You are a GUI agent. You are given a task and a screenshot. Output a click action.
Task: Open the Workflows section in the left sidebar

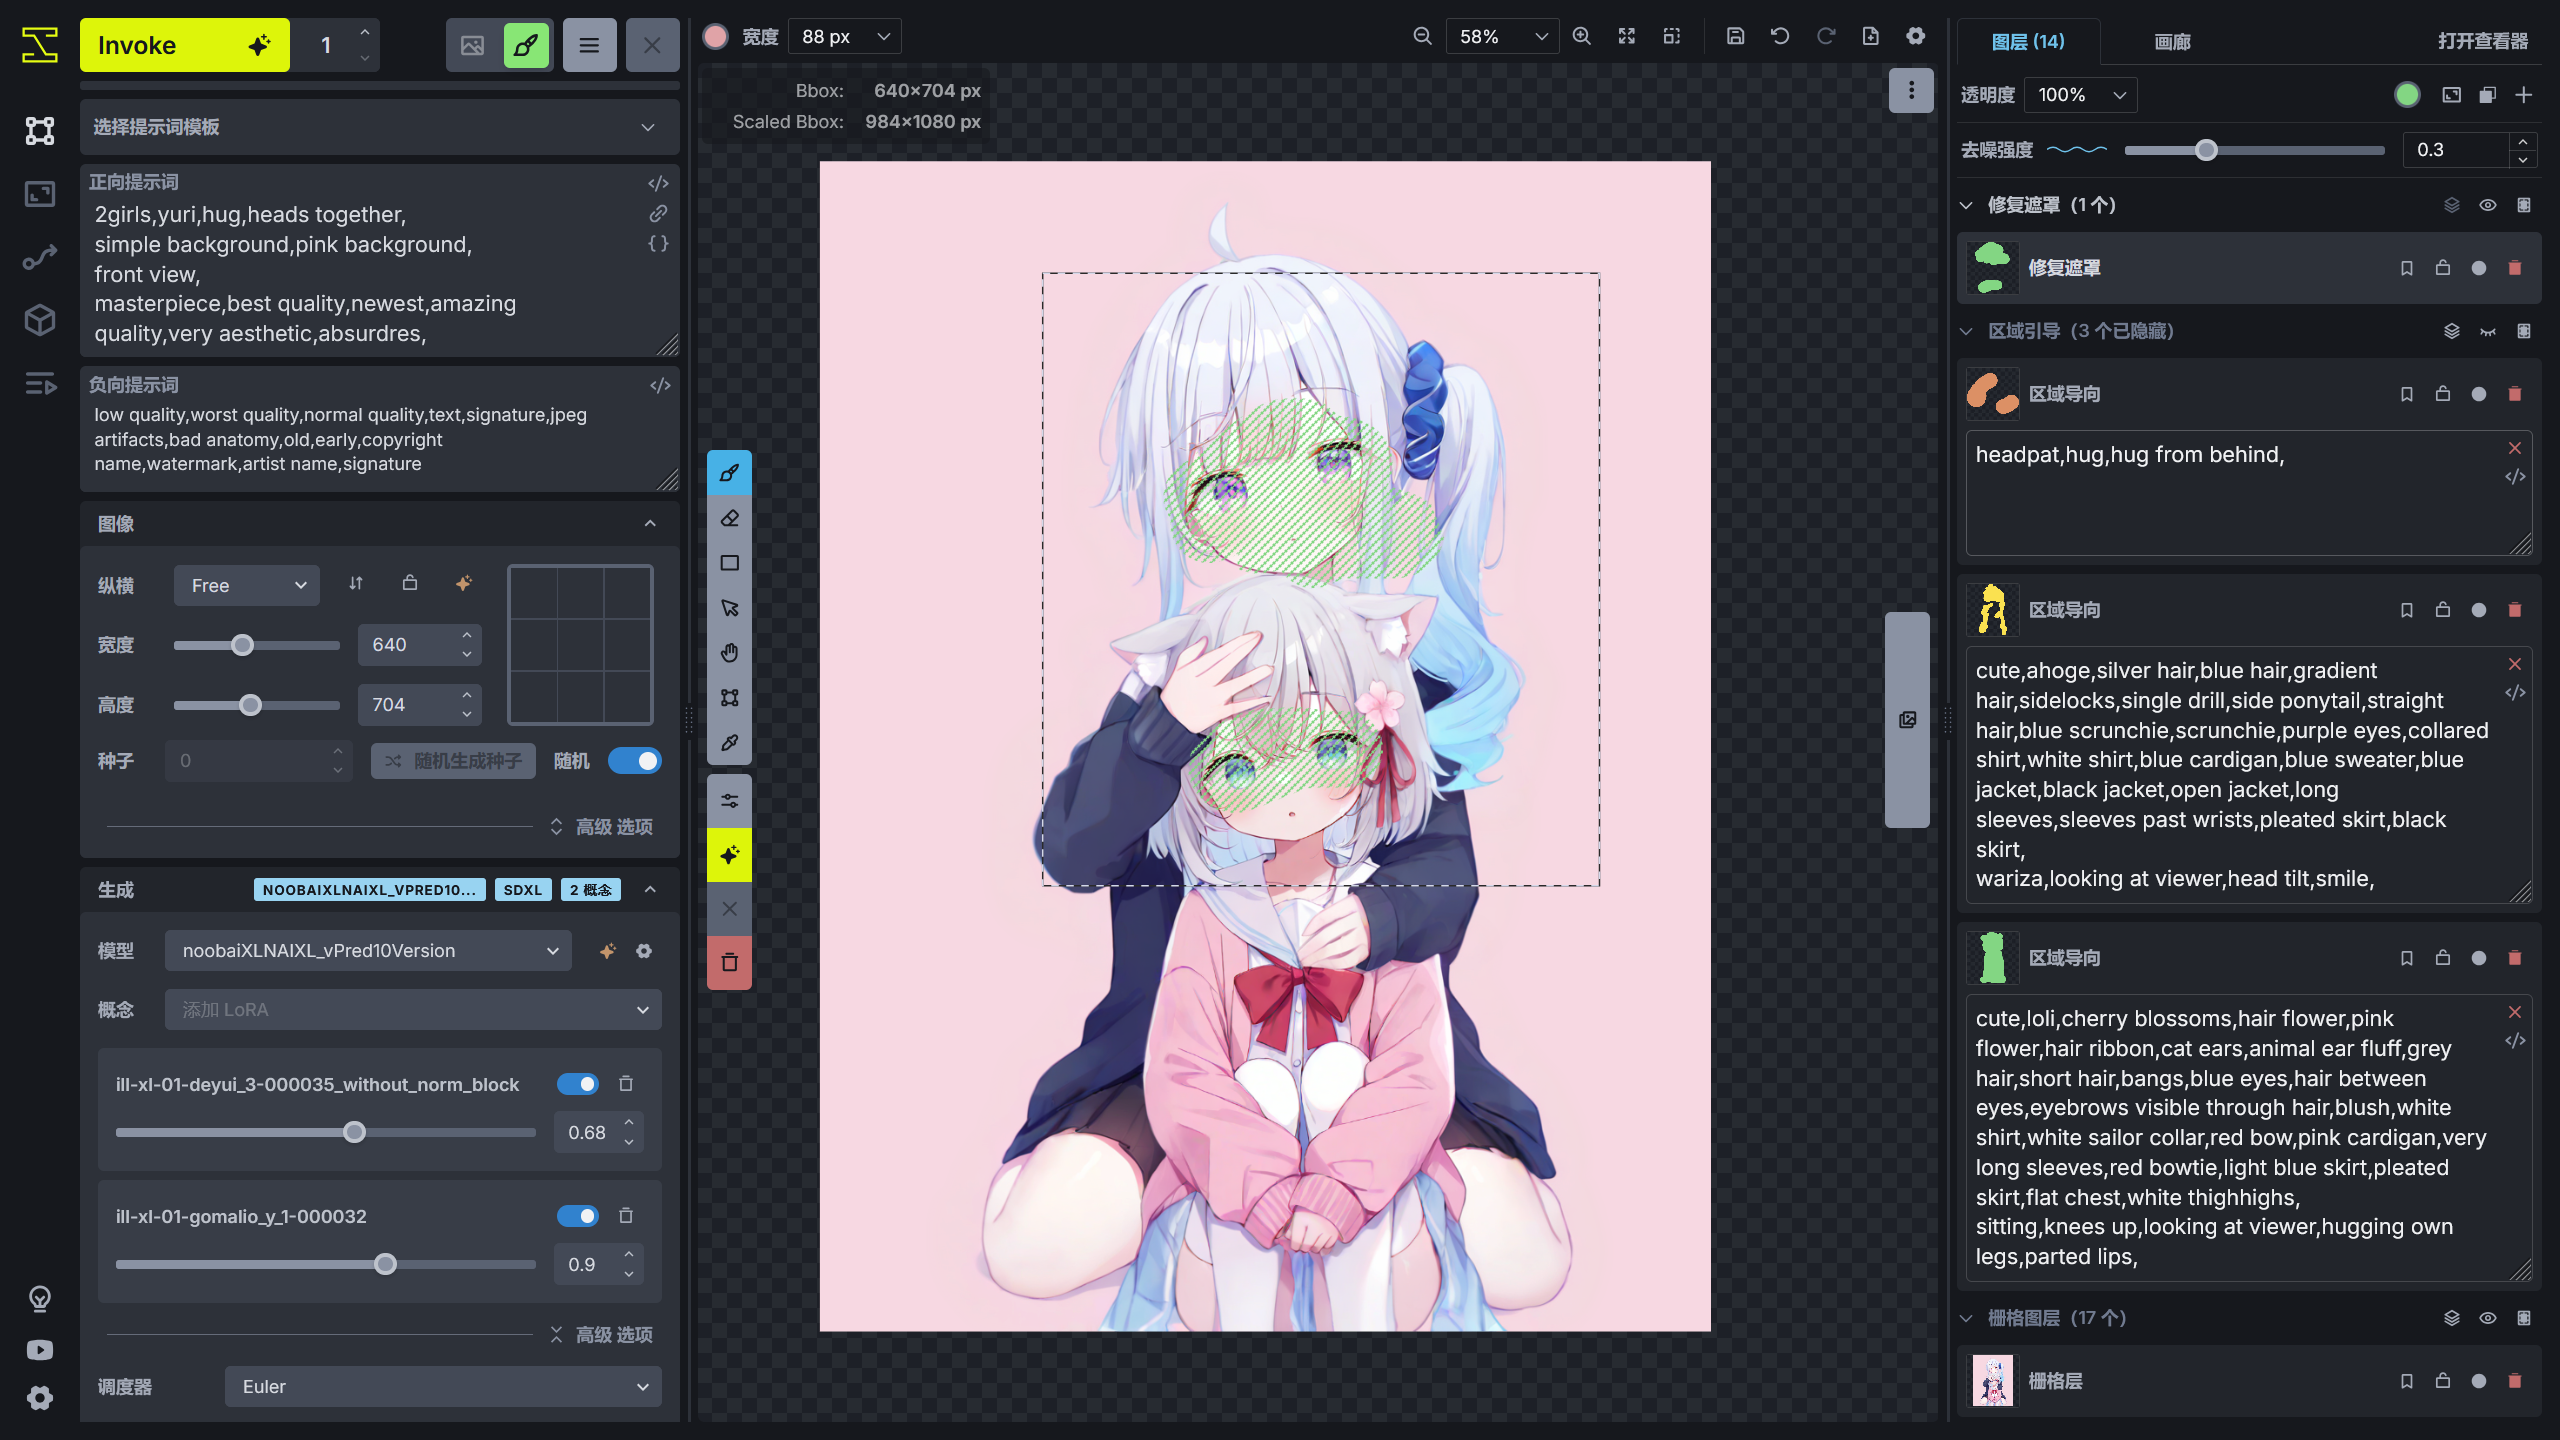[x=39, y=257]
